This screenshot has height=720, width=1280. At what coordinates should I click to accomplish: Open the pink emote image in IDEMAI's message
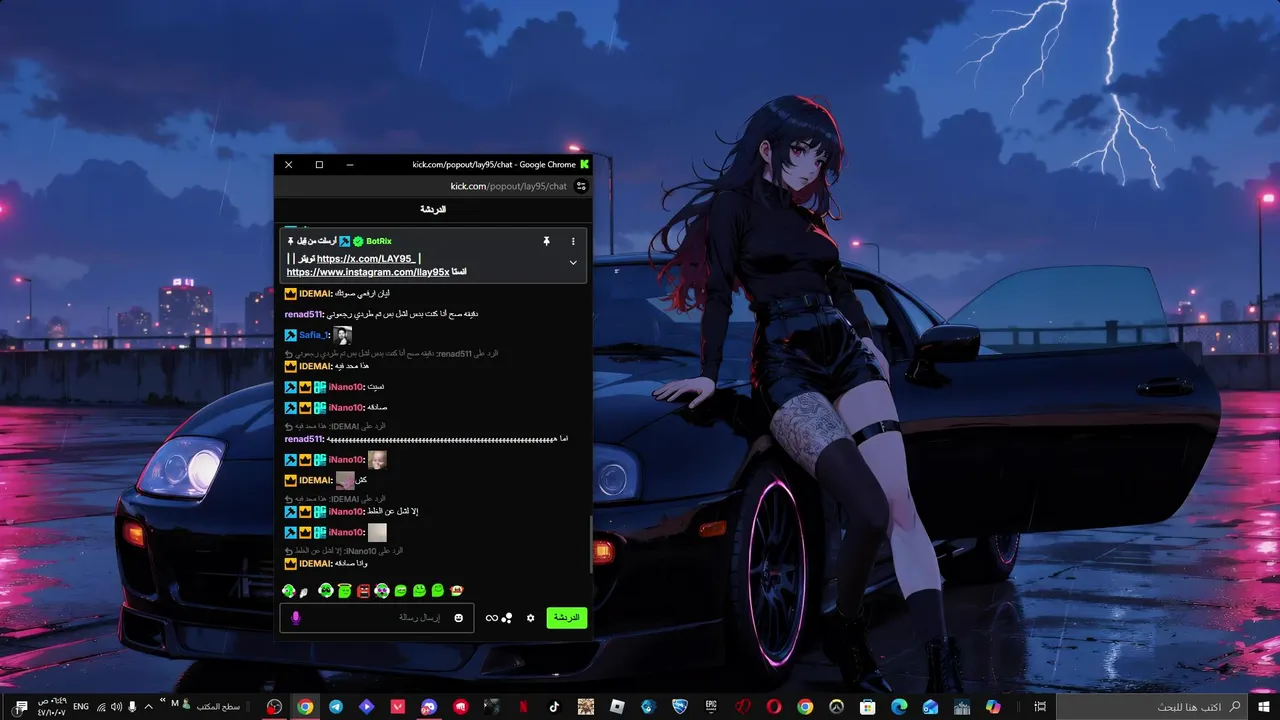(345, 480)
